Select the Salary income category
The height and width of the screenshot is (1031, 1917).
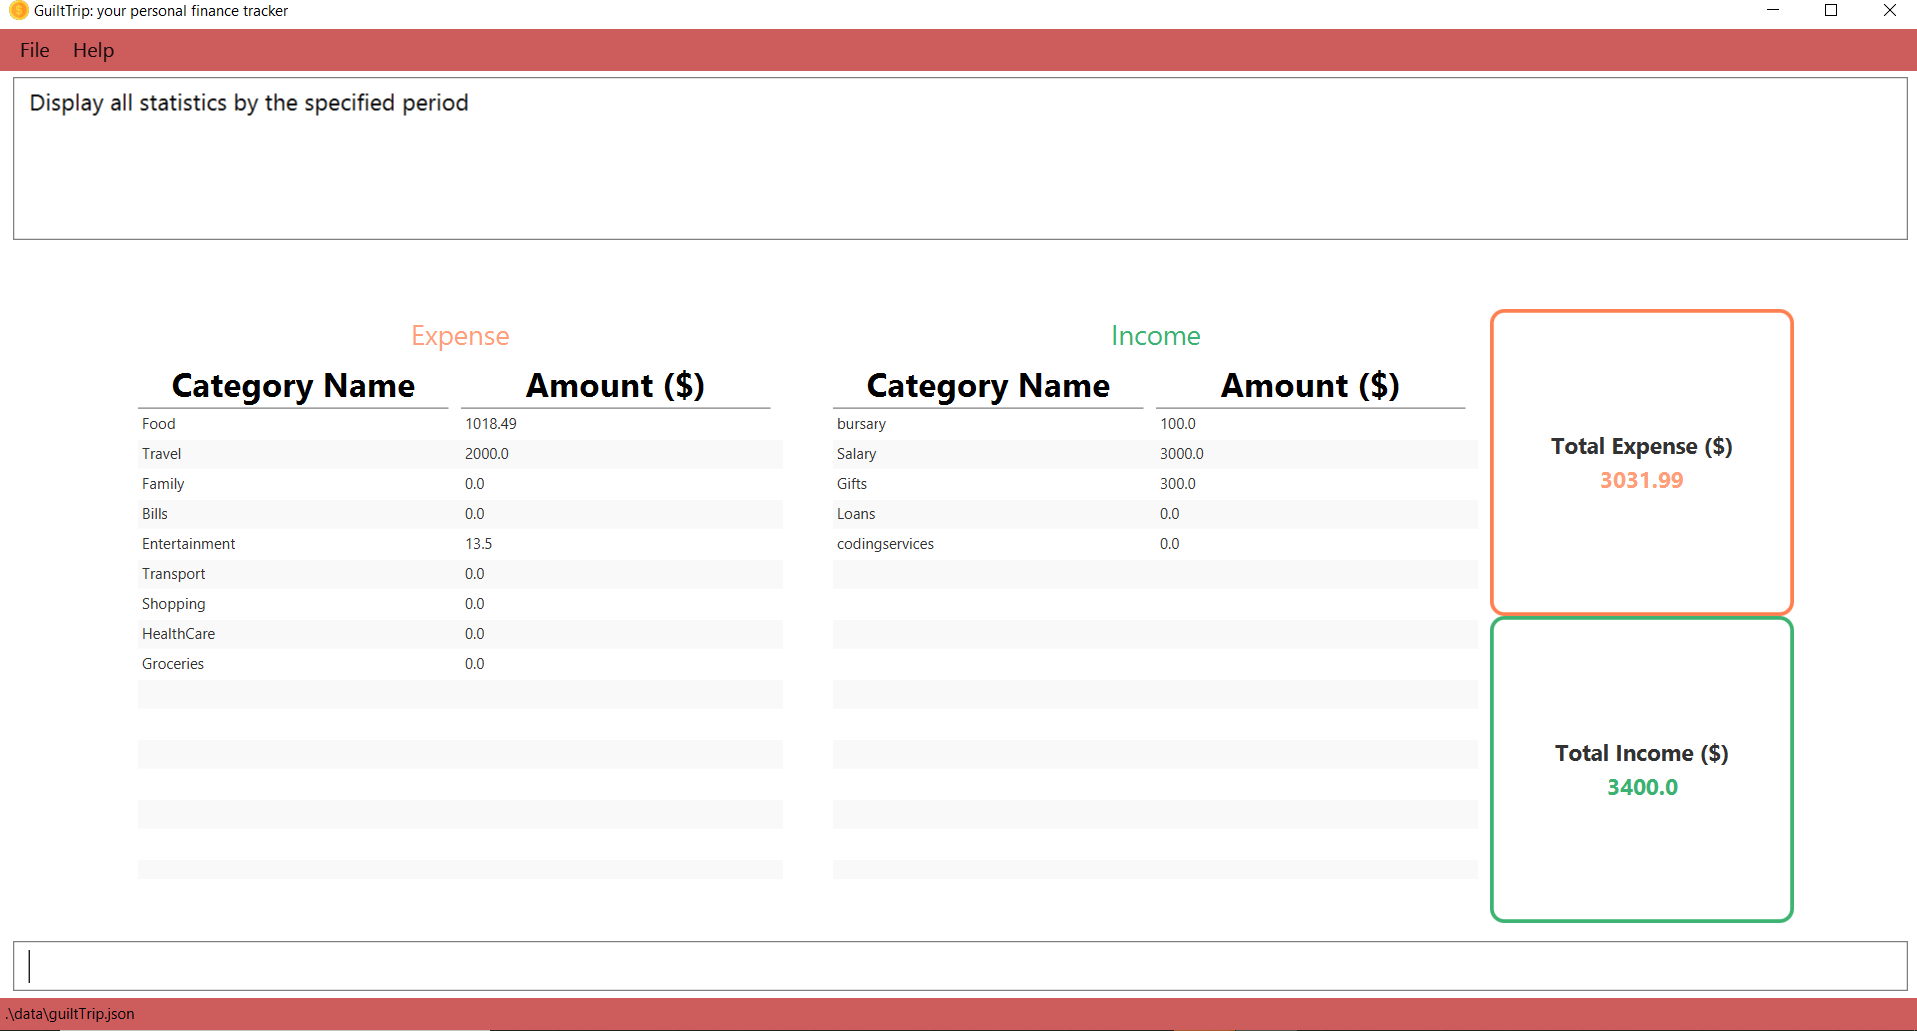click(x=856, y=454)
